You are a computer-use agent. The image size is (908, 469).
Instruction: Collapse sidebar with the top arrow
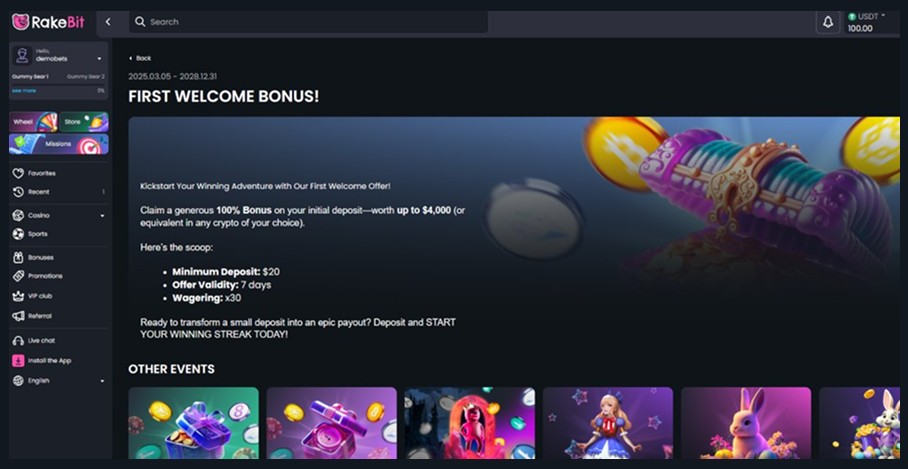tap(108, 22)
